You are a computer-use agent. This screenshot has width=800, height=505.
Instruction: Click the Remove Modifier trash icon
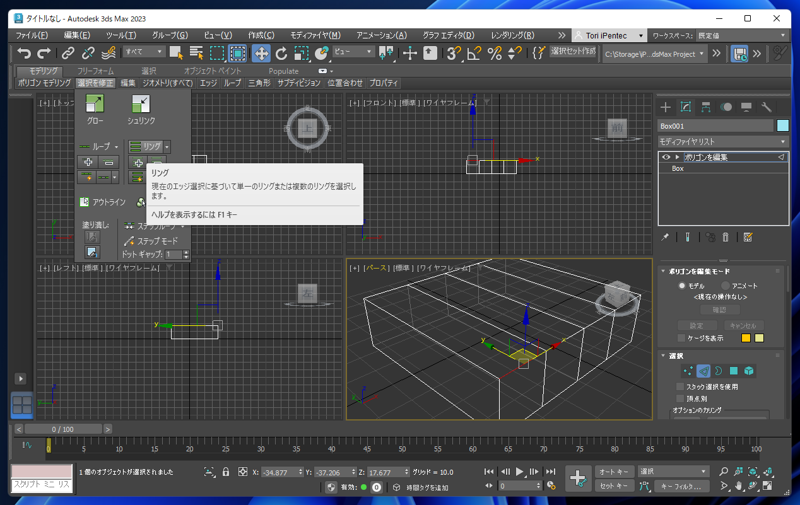726,237
